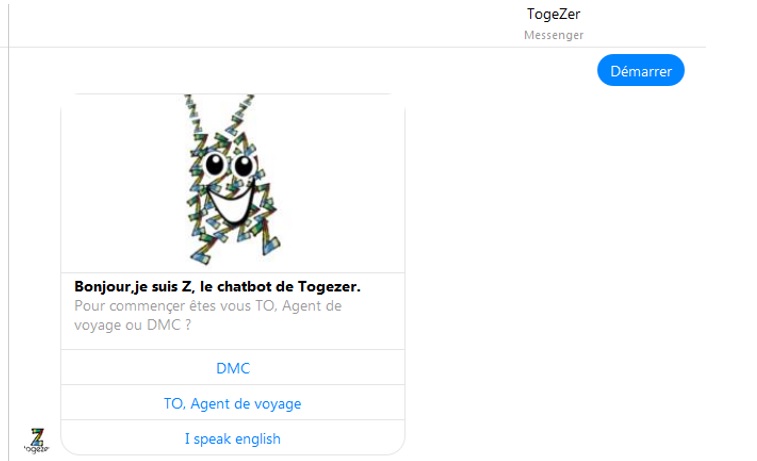The image size is (757, 461).
Task: Click the word Togezer in the card heading
Action: pos(329,287)
